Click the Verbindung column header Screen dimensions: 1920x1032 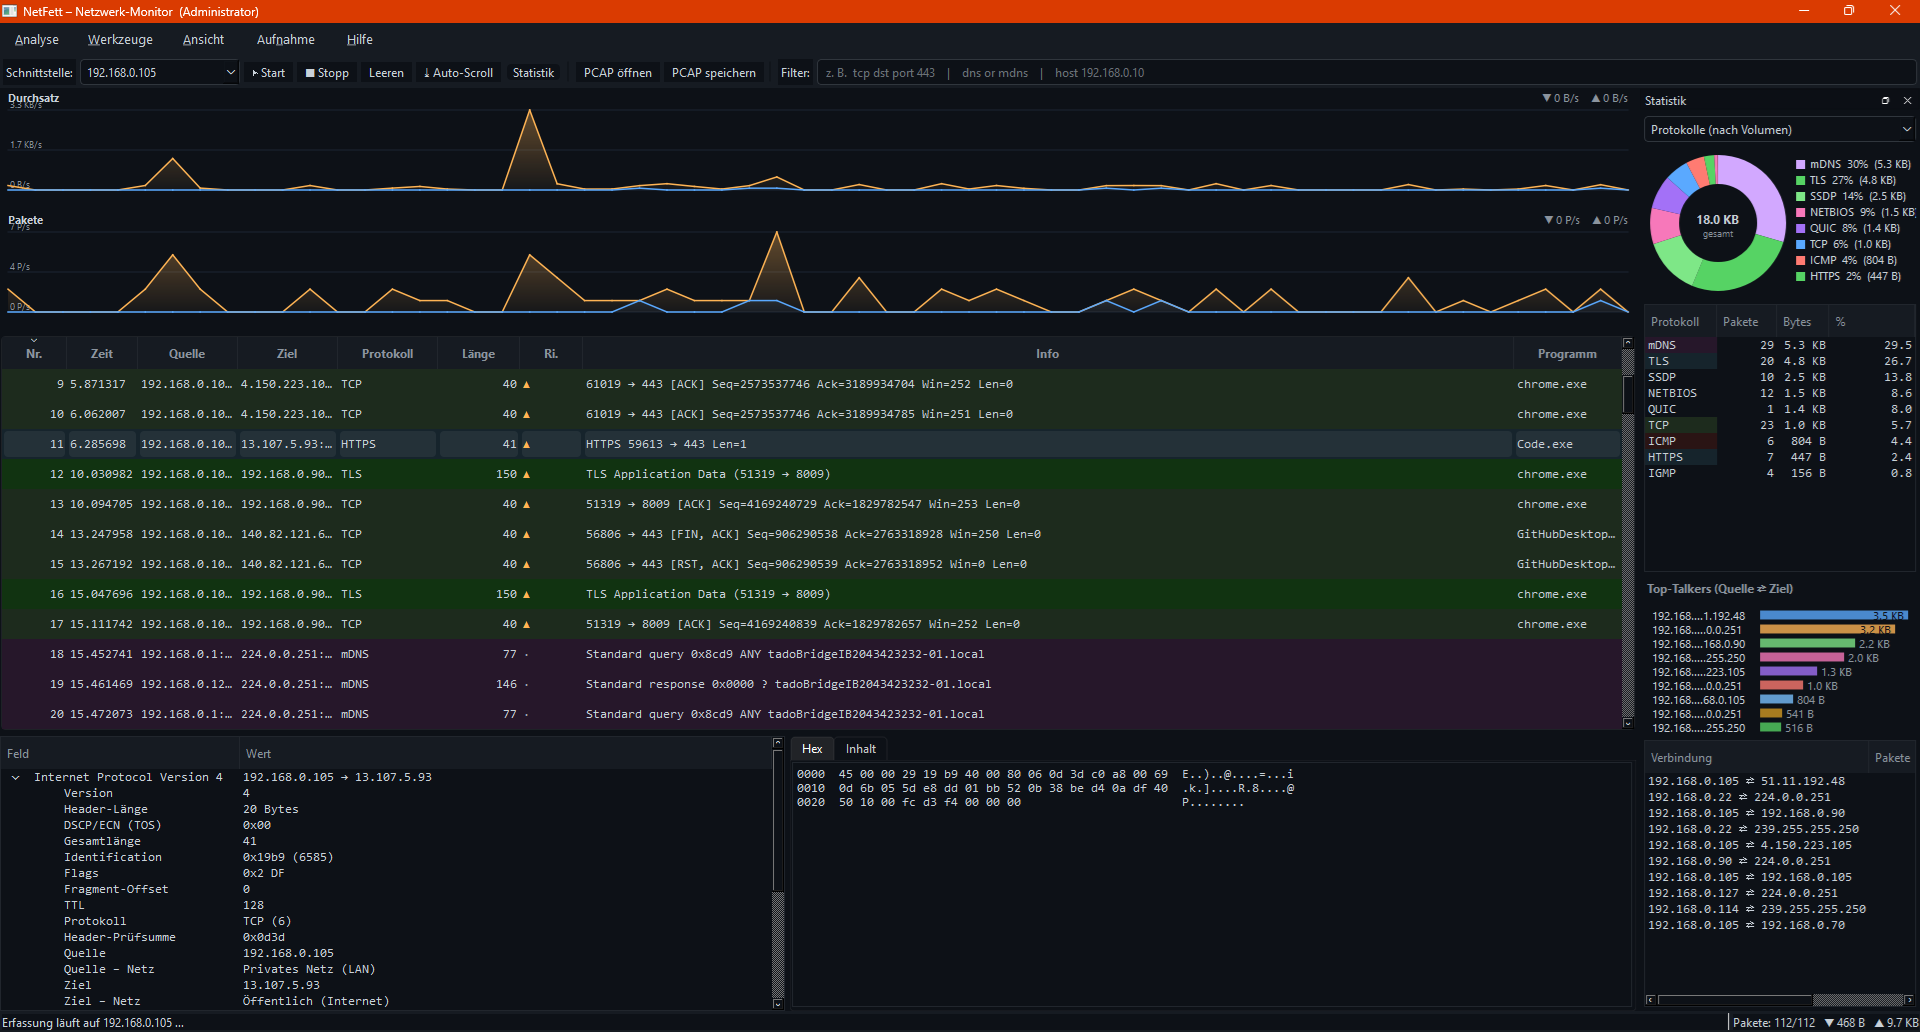pos(1756,758)
